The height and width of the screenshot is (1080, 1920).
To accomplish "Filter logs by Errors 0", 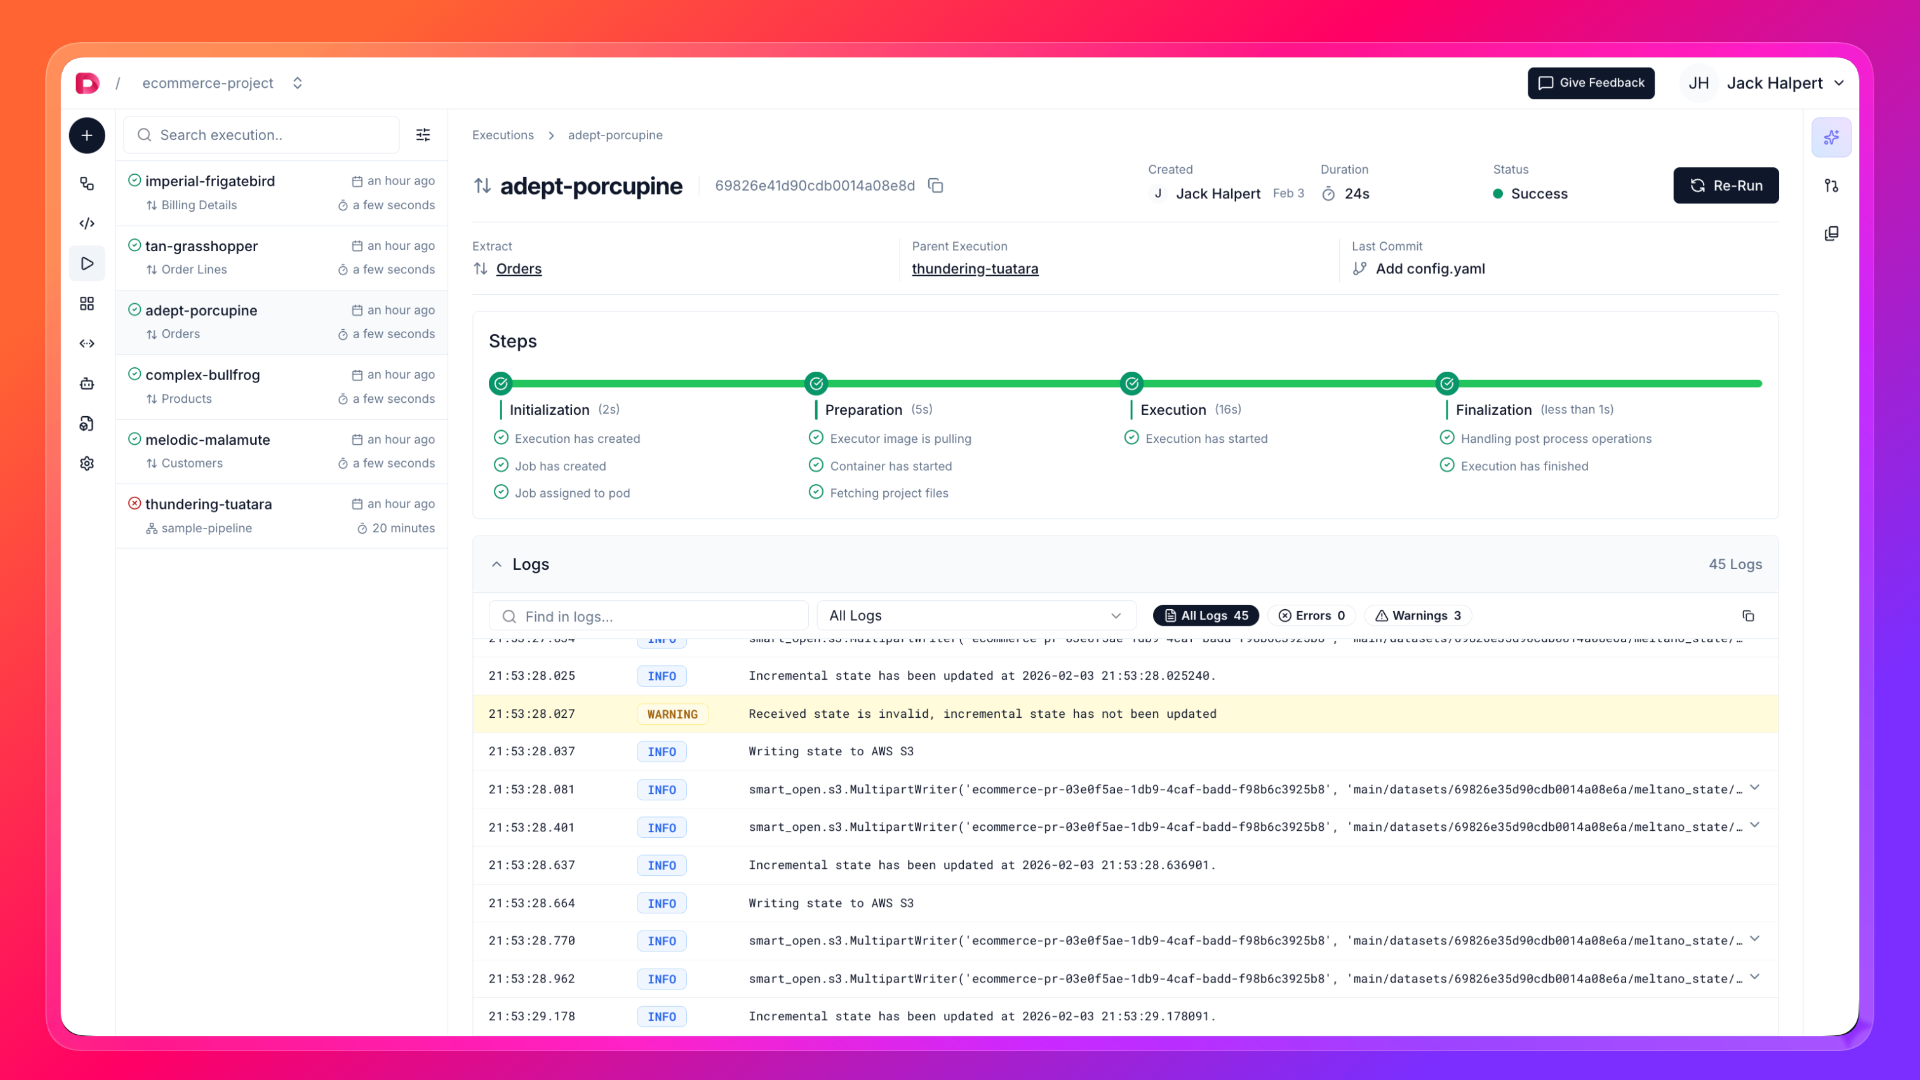I will tap(1312, 616).
